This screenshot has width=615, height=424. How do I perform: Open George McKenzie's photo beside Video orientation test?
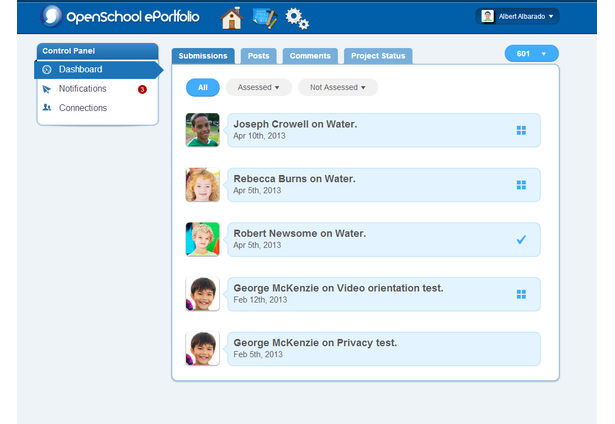click(202, 294)
